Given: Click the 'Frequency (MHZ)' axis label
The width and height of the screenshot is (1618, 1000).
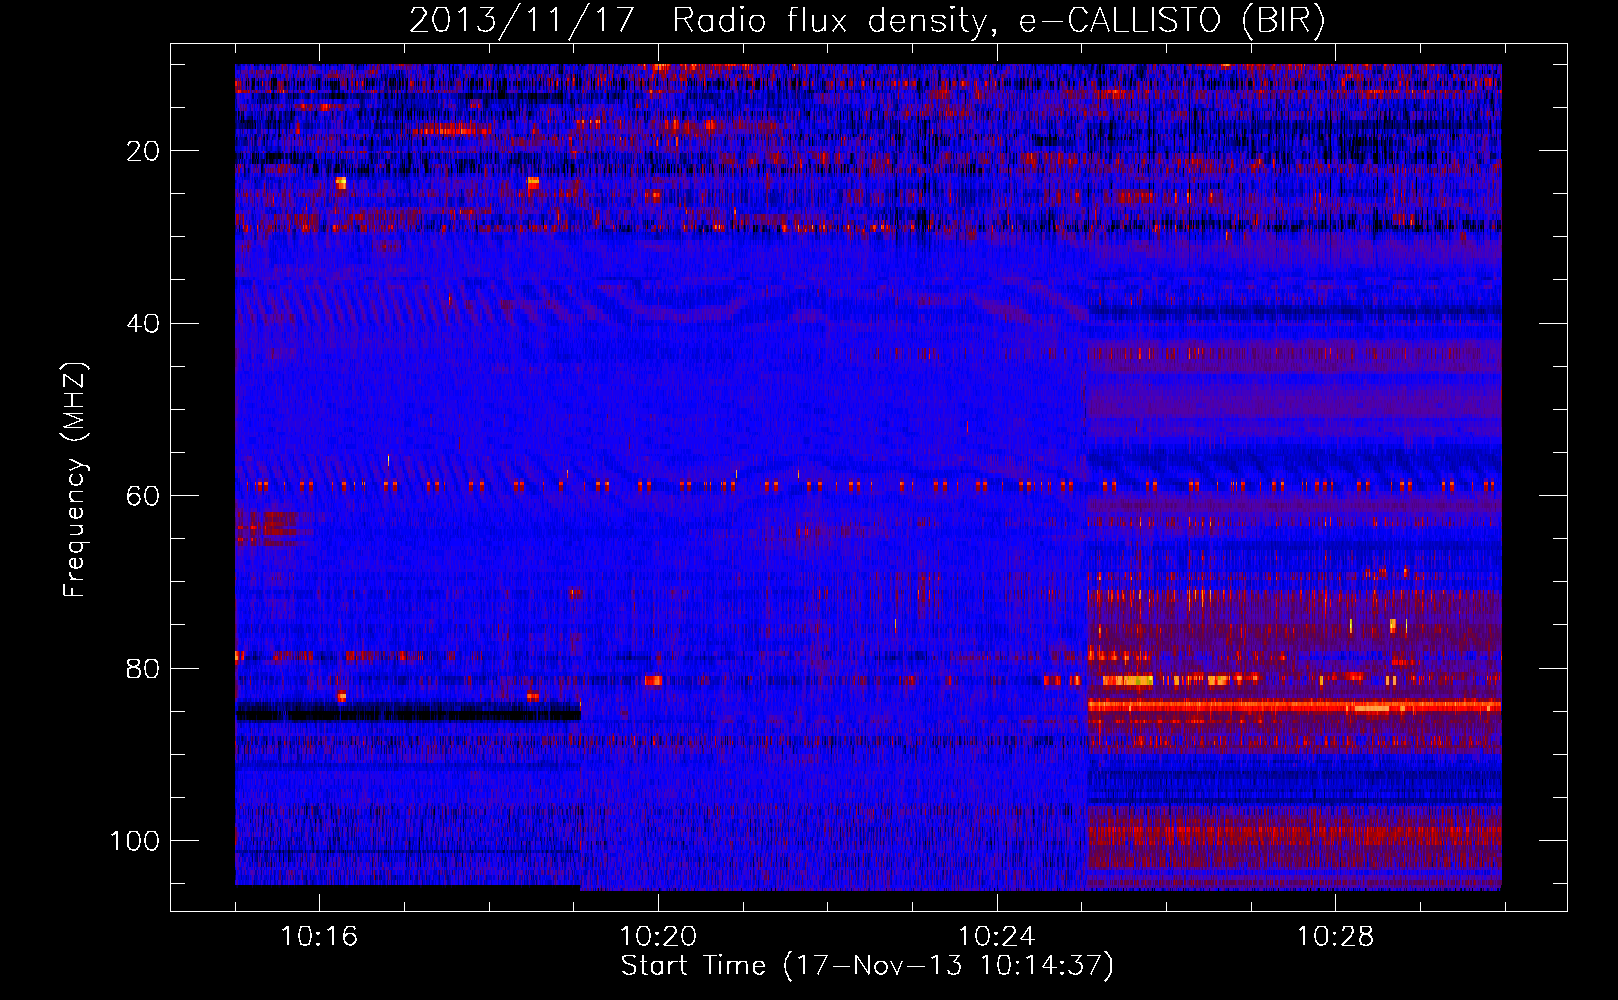Looking at the screenshot, I should pyautogui.click(x=75, y=480).
